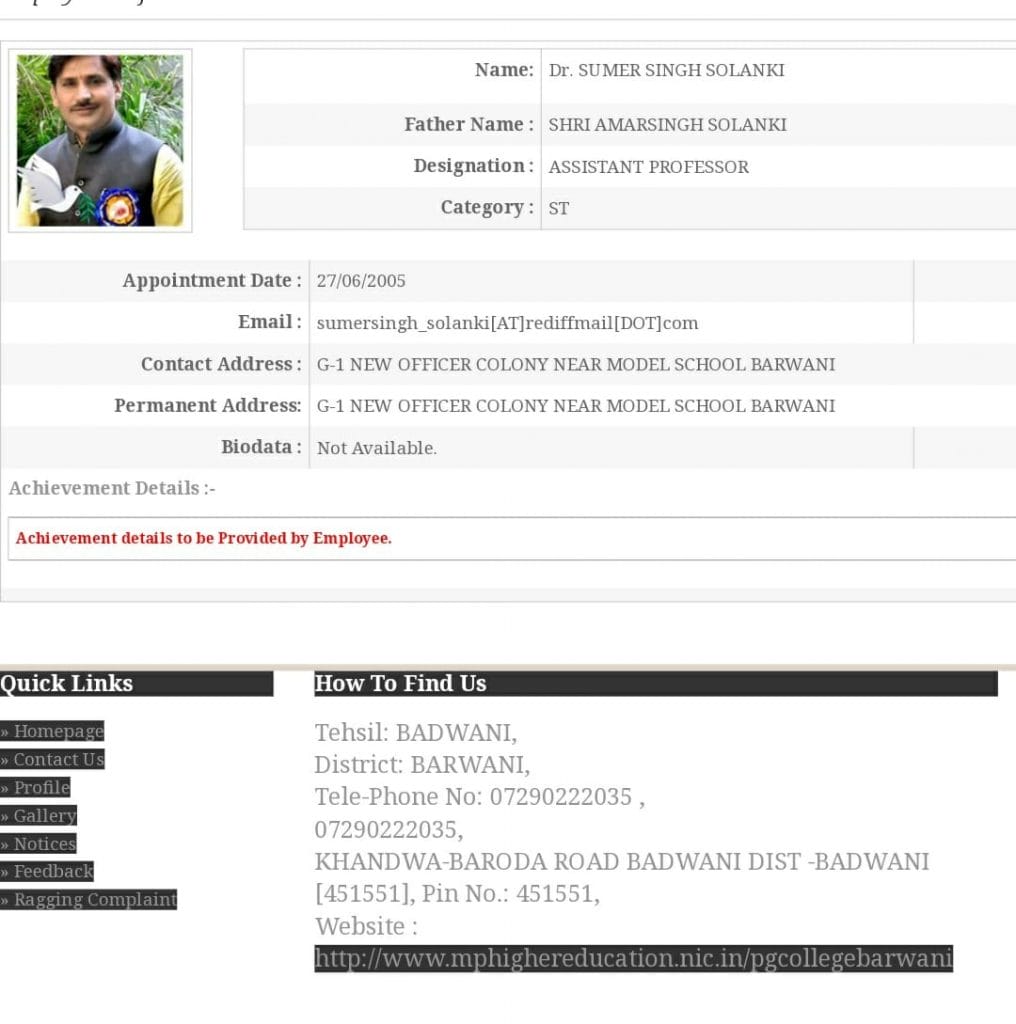The height and width of the screenshot is (1024, 1016).
Task: Click the red achievement details notice
Action: (204, 538)
